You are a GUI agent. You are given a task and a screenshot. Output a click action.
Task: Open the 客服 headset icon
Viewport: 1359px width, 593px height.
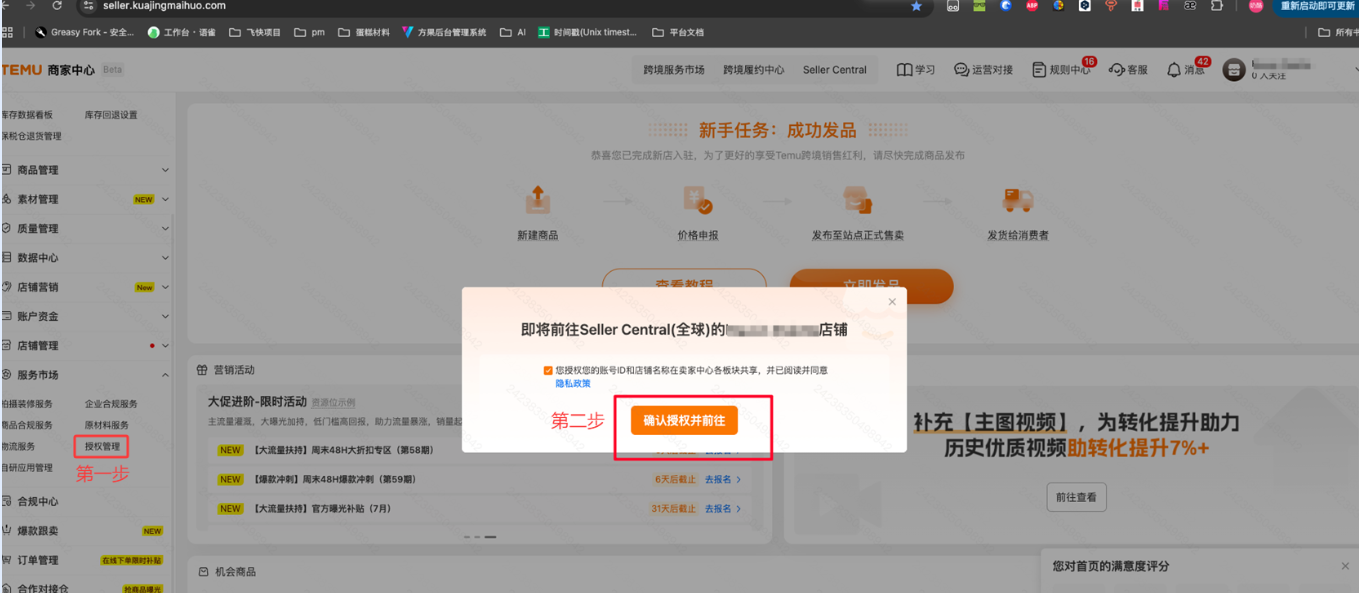(1117, 70)
